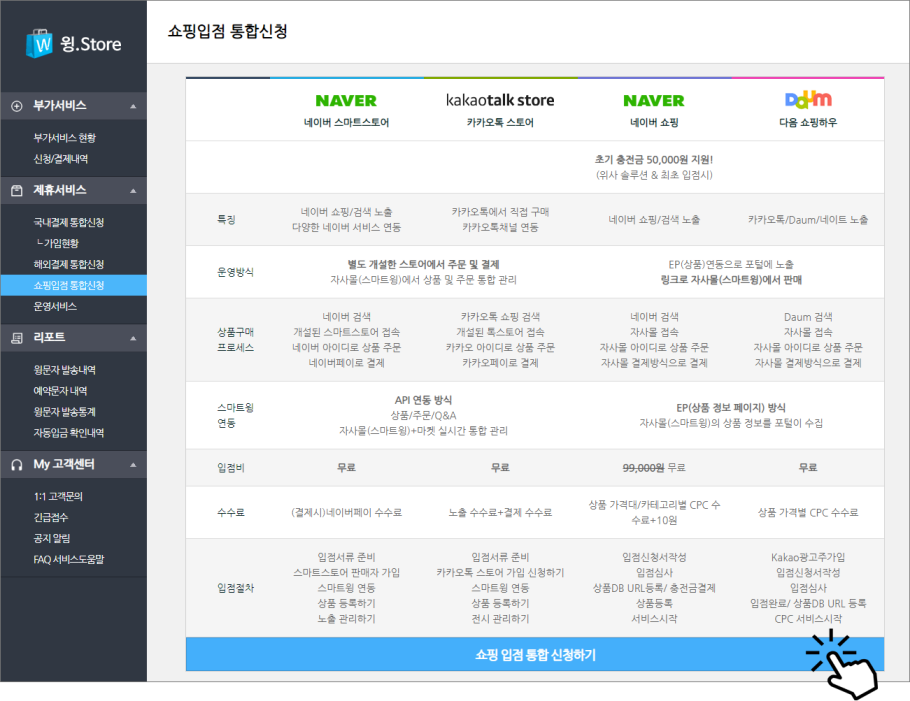This screenshot has width=910, height=701.
Task: Click 링크로 자사몰(스마트윙)에서 판매 text
Action: click(x=731, y=280)
